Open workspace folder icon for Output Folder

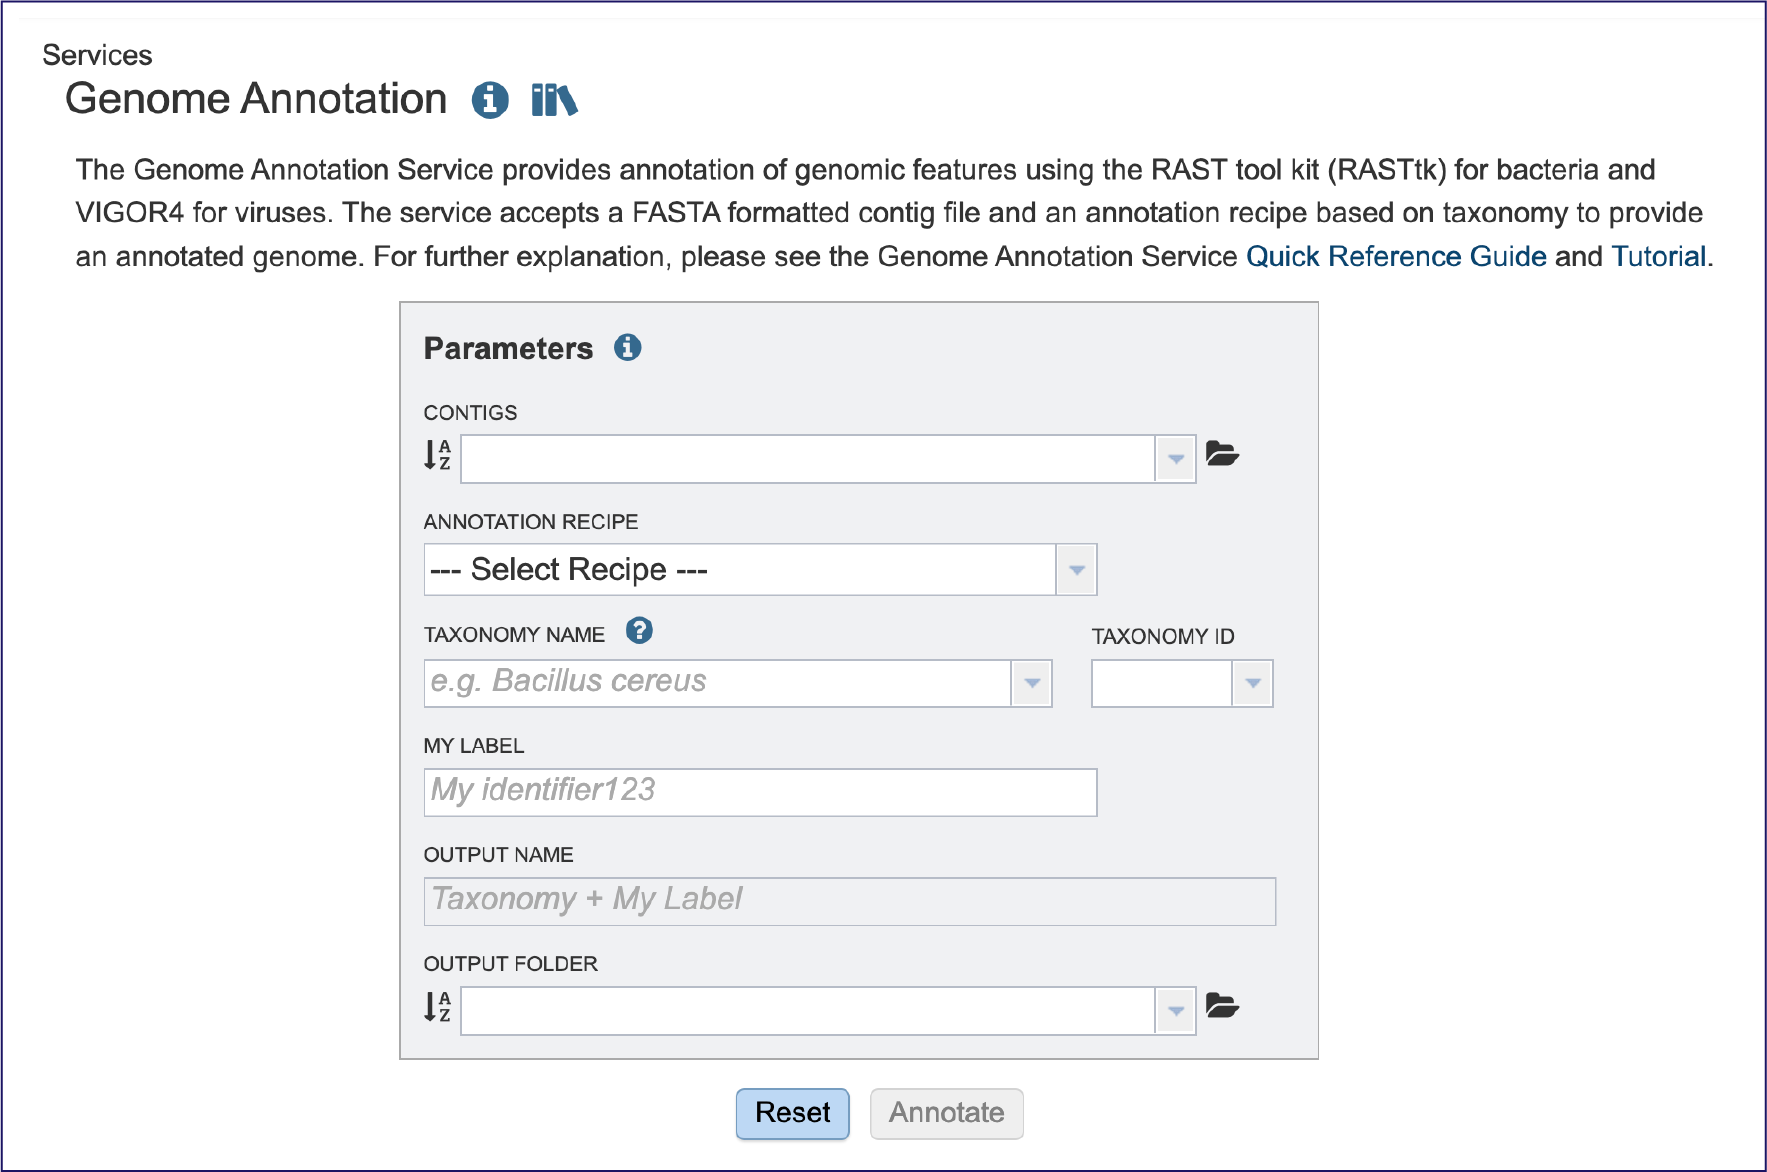(1222, 1006)
